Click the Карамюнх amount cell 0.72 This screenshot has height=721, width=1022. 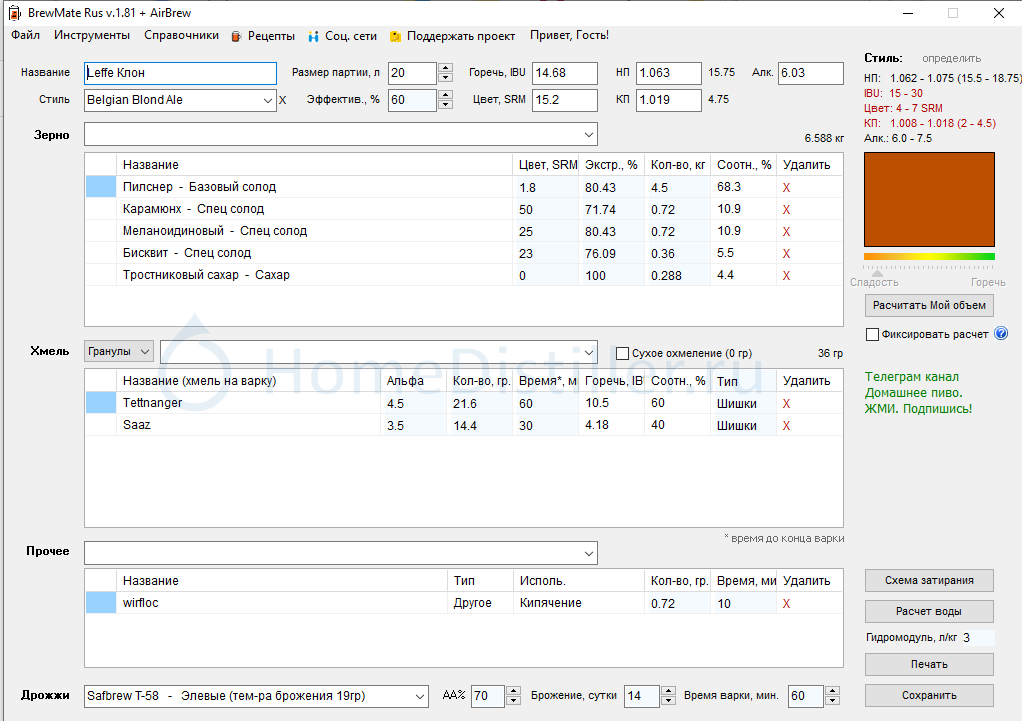click(x=677, y=210)
